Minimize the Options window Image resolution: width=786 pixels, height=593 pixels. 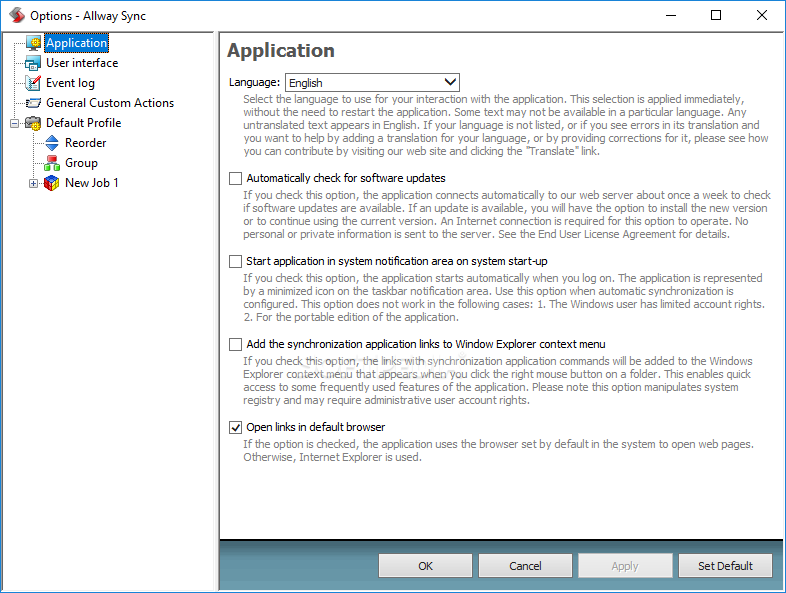671,16
